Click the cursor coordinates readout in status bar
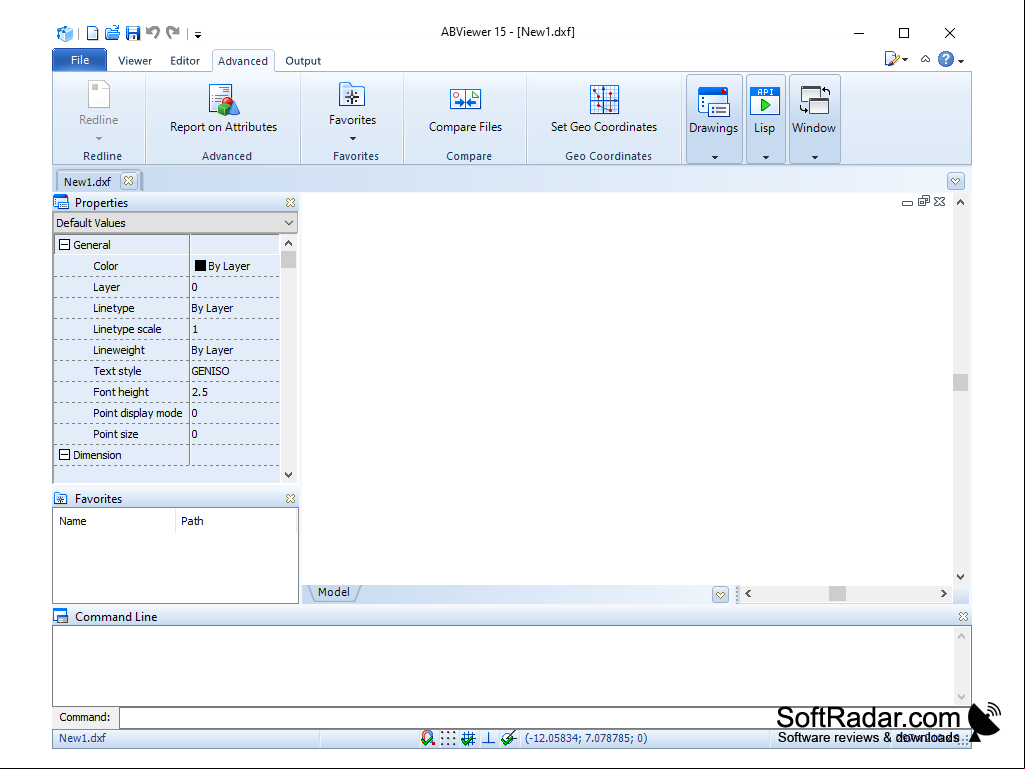Image resolution: width=1025 pixels, height=769 pixels. [586, 738]
